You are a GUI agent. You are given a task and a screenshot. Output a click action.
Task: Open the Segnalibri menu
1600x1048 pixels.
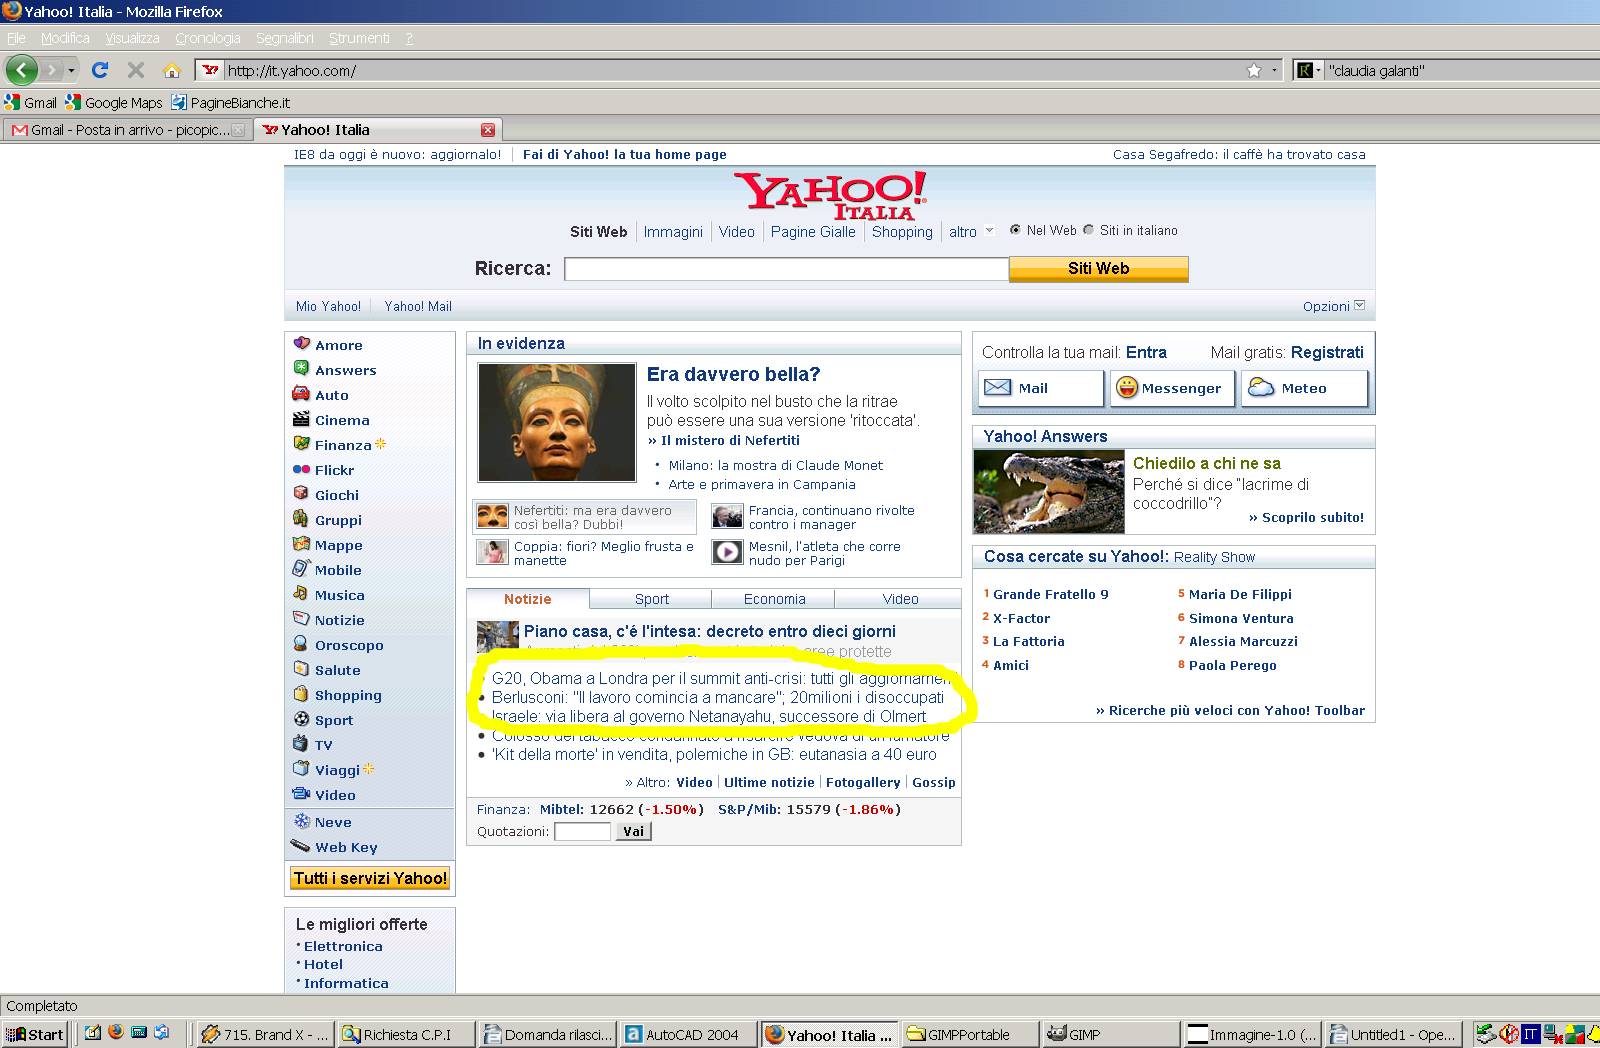(285, 38)
